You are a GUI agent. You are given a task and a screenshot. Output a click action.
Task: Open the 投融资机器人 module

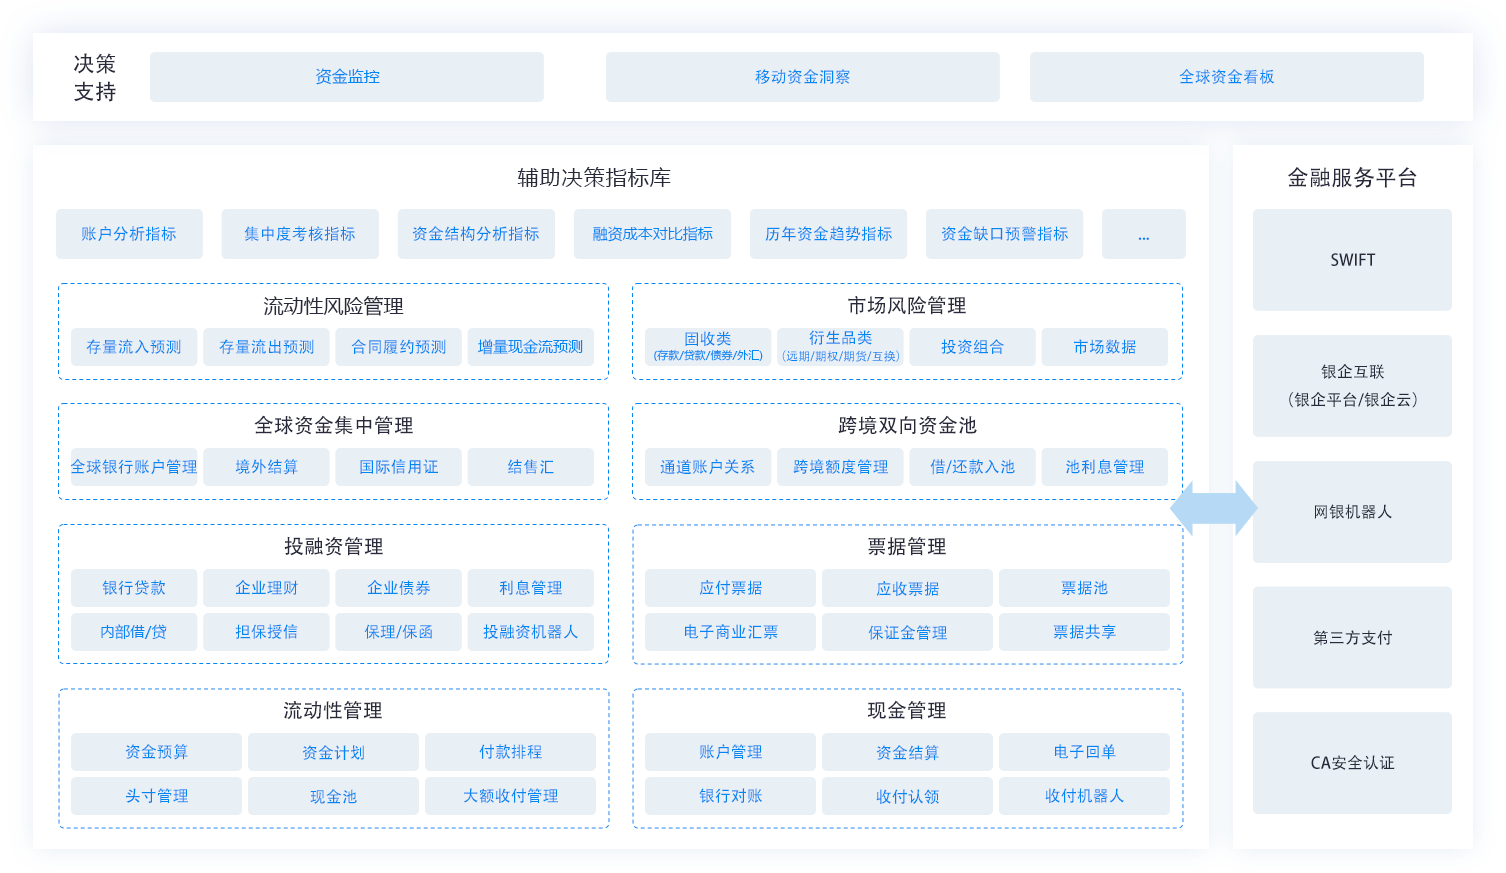point(531,632)
